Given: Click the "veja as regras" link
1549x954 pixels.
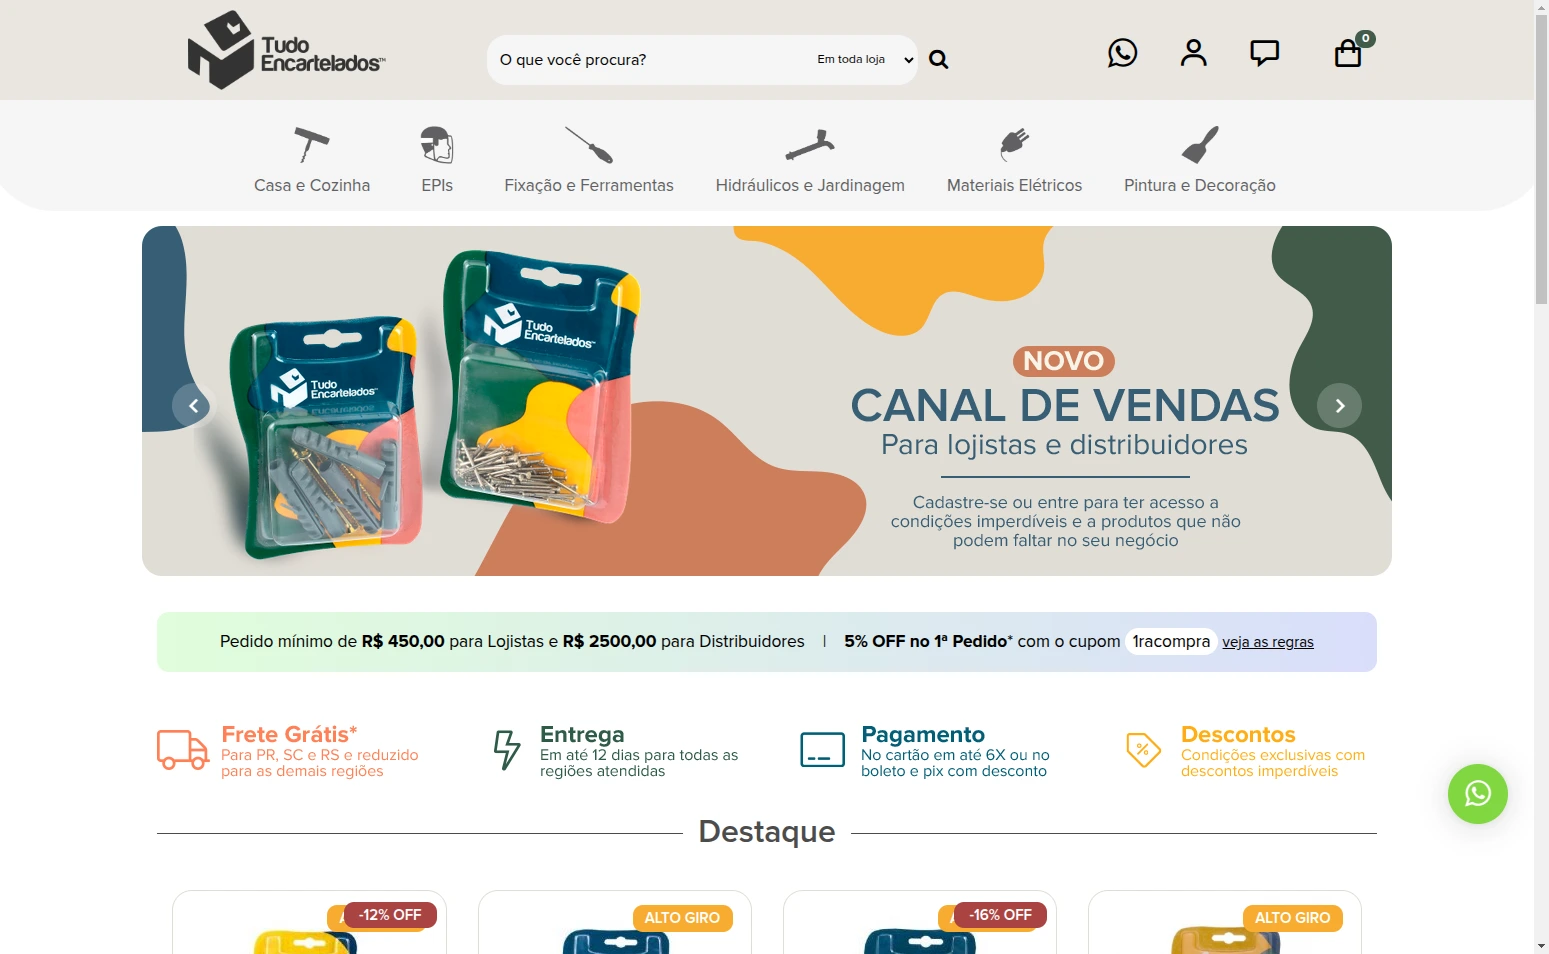Looking at the screenshot, I should pyautogui.click(x=1268, y=642).
